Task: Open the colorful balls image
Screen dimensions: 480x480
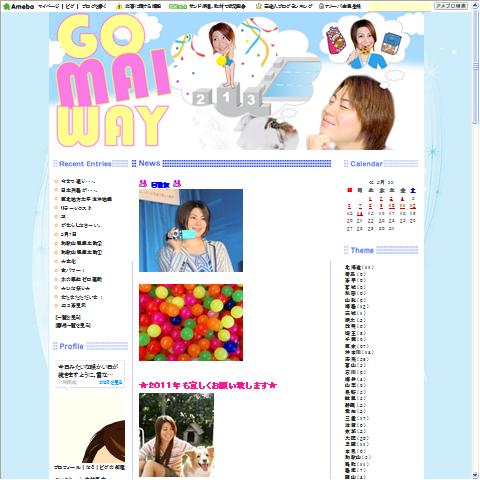Action: click(x=191, y=322)
